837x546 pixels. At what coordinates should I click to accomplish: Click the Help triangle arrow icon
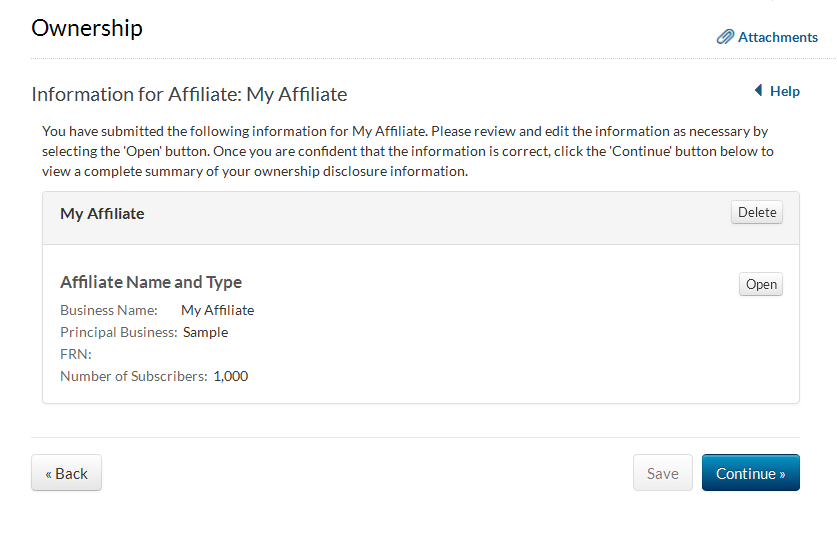(x=758, y=91)
